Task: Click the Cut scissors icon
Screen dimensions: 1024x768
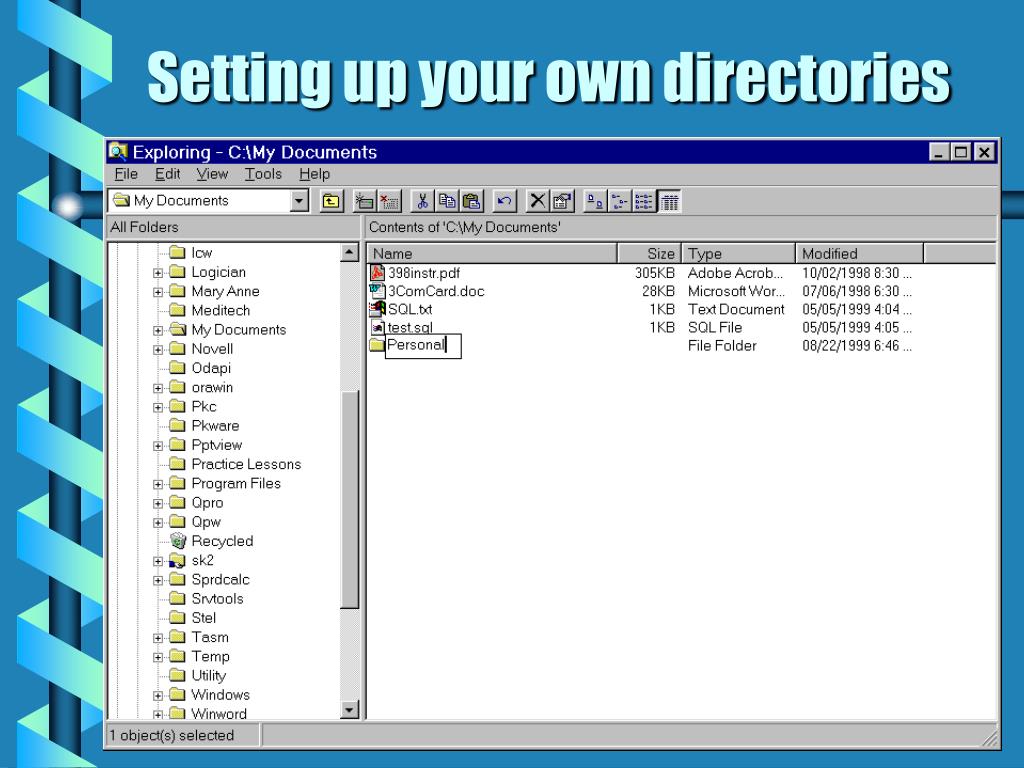Action: [422, 201]
